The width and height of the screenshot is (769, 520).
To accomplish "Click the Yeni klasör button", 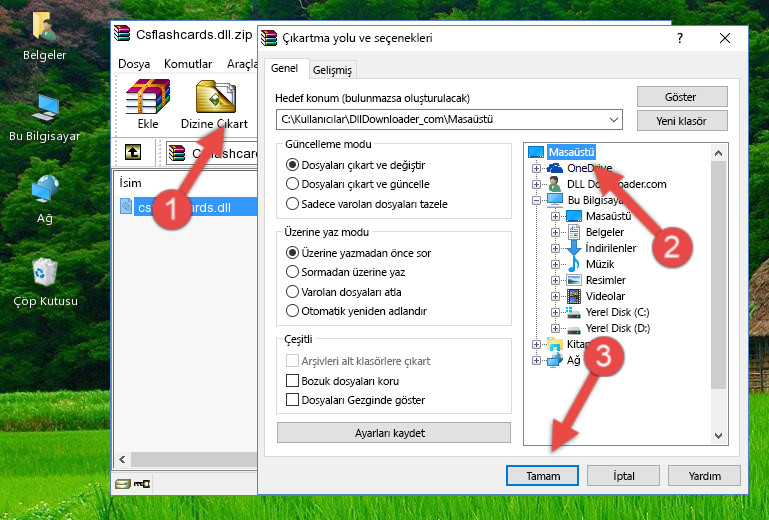I will coord(682,121).
